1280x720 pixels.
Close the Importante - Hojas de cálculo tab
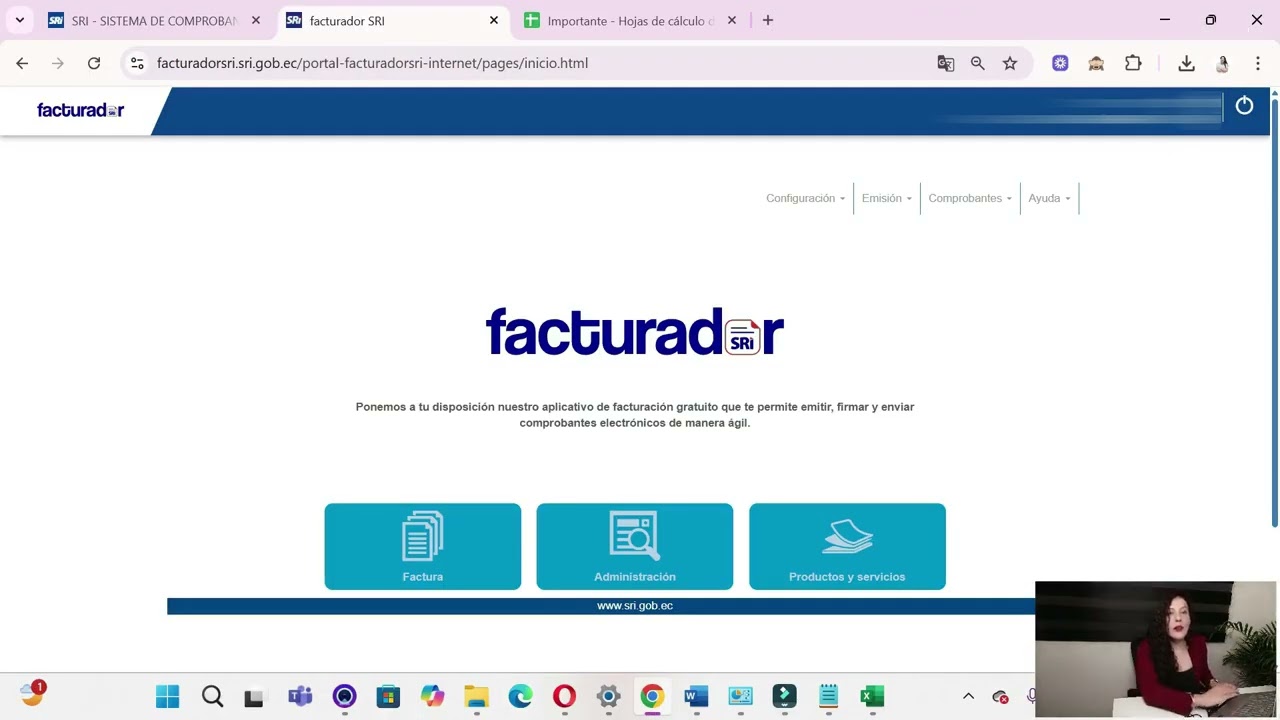(732, 20)
